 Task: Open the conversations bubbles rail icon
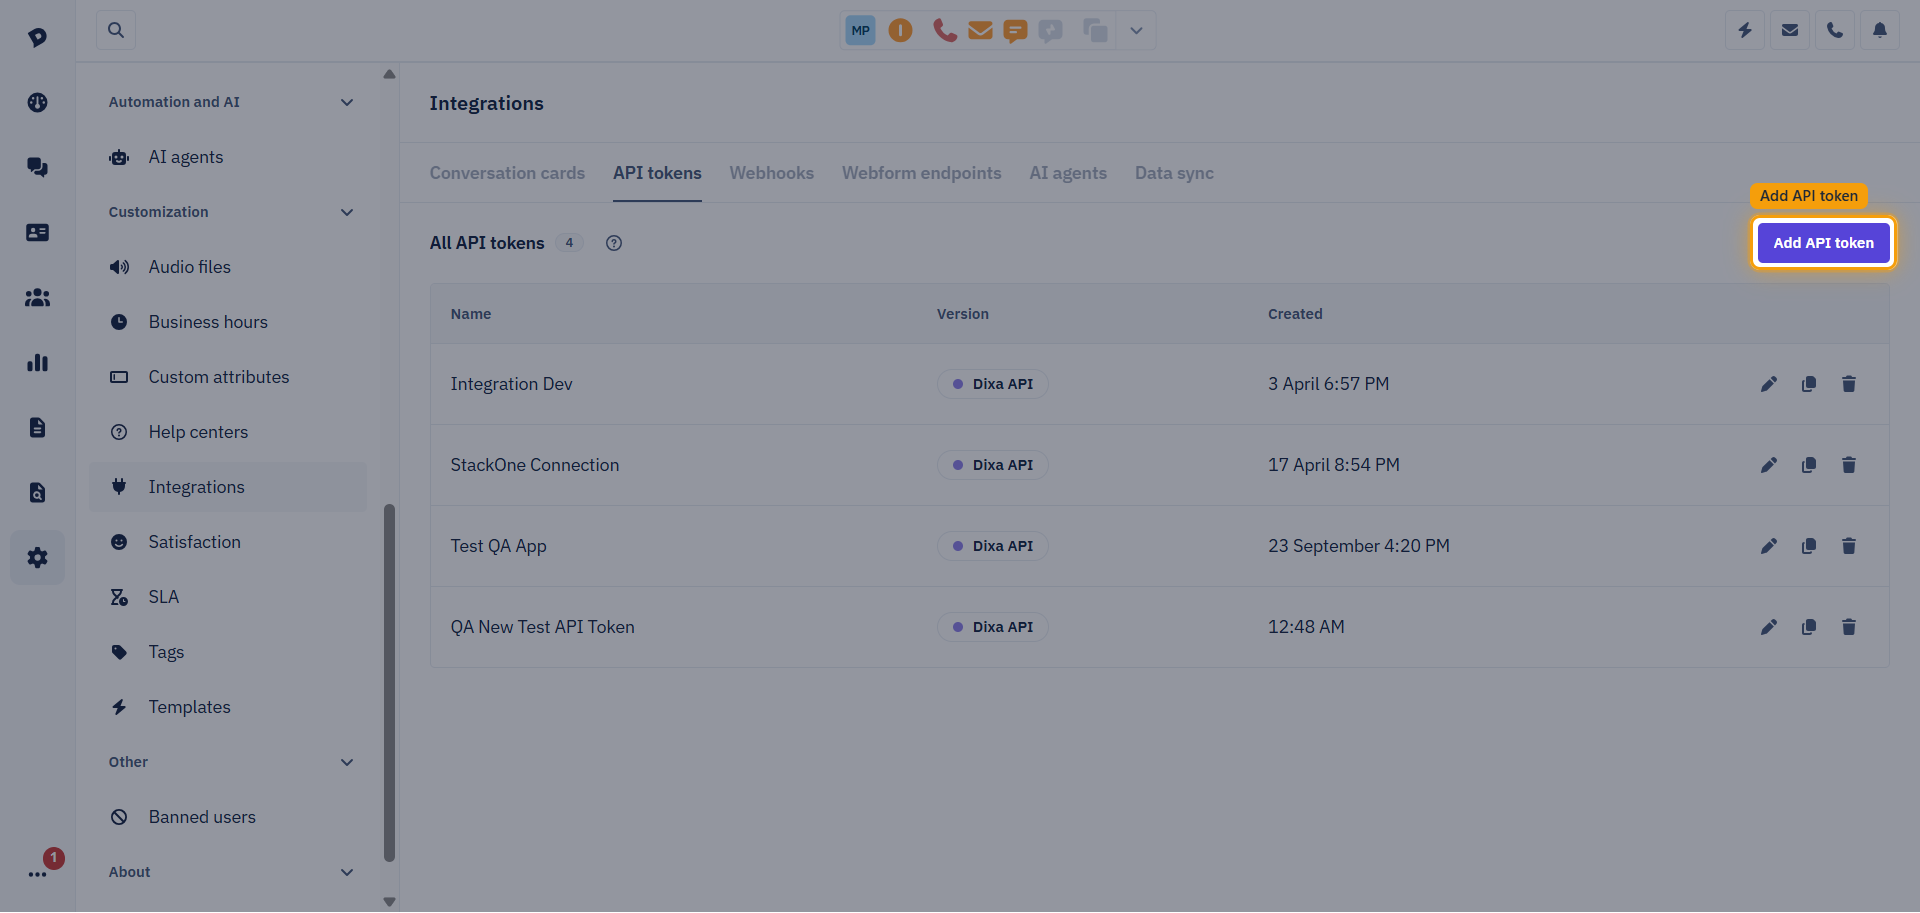click(37, 167)
